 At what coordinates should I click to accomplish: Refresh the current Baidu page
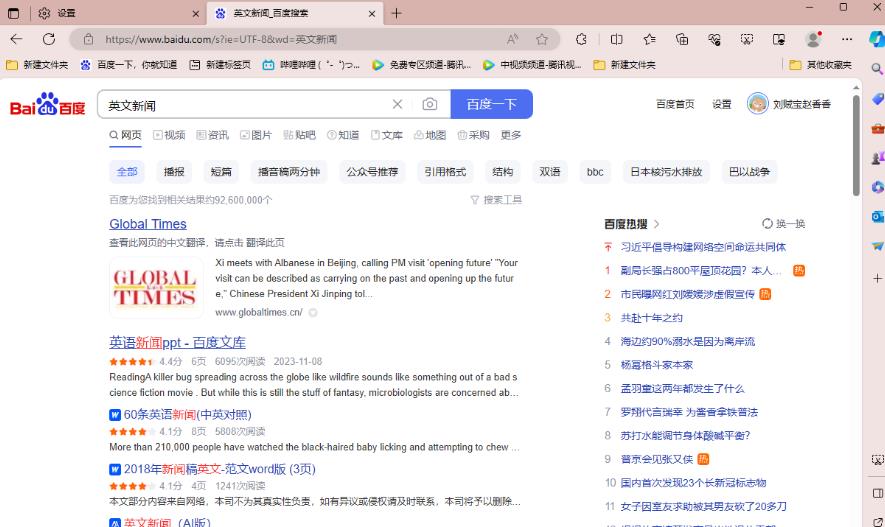pyautogui.click(x=49, y=39)
